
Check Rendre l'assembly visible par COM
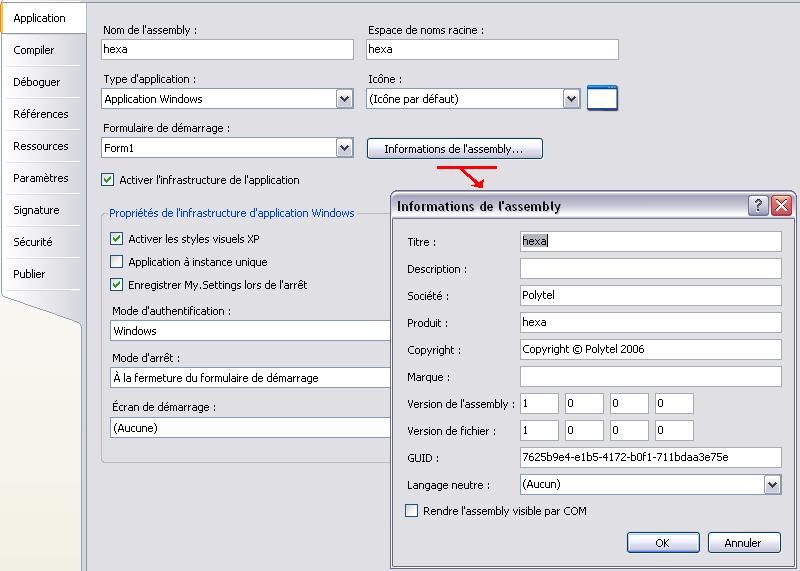pos(411,511)
